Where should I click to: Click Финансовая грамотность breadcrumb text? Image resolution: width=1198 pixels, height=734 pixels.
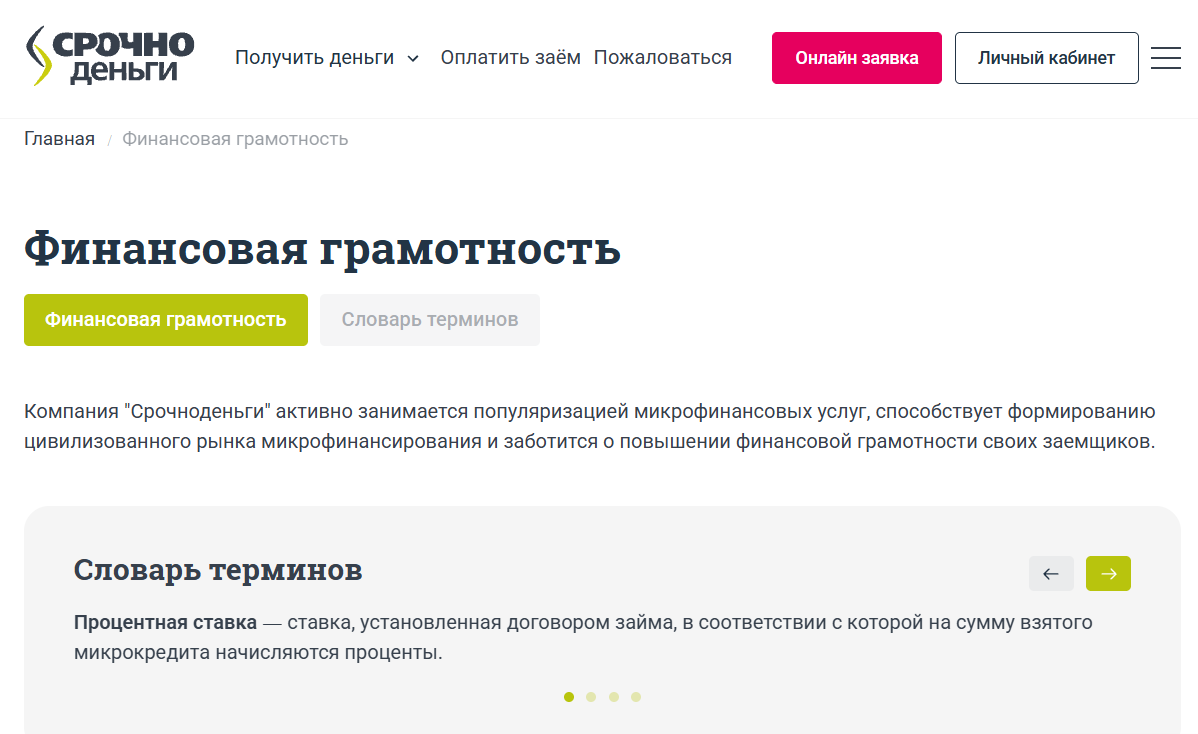(235, 139)
